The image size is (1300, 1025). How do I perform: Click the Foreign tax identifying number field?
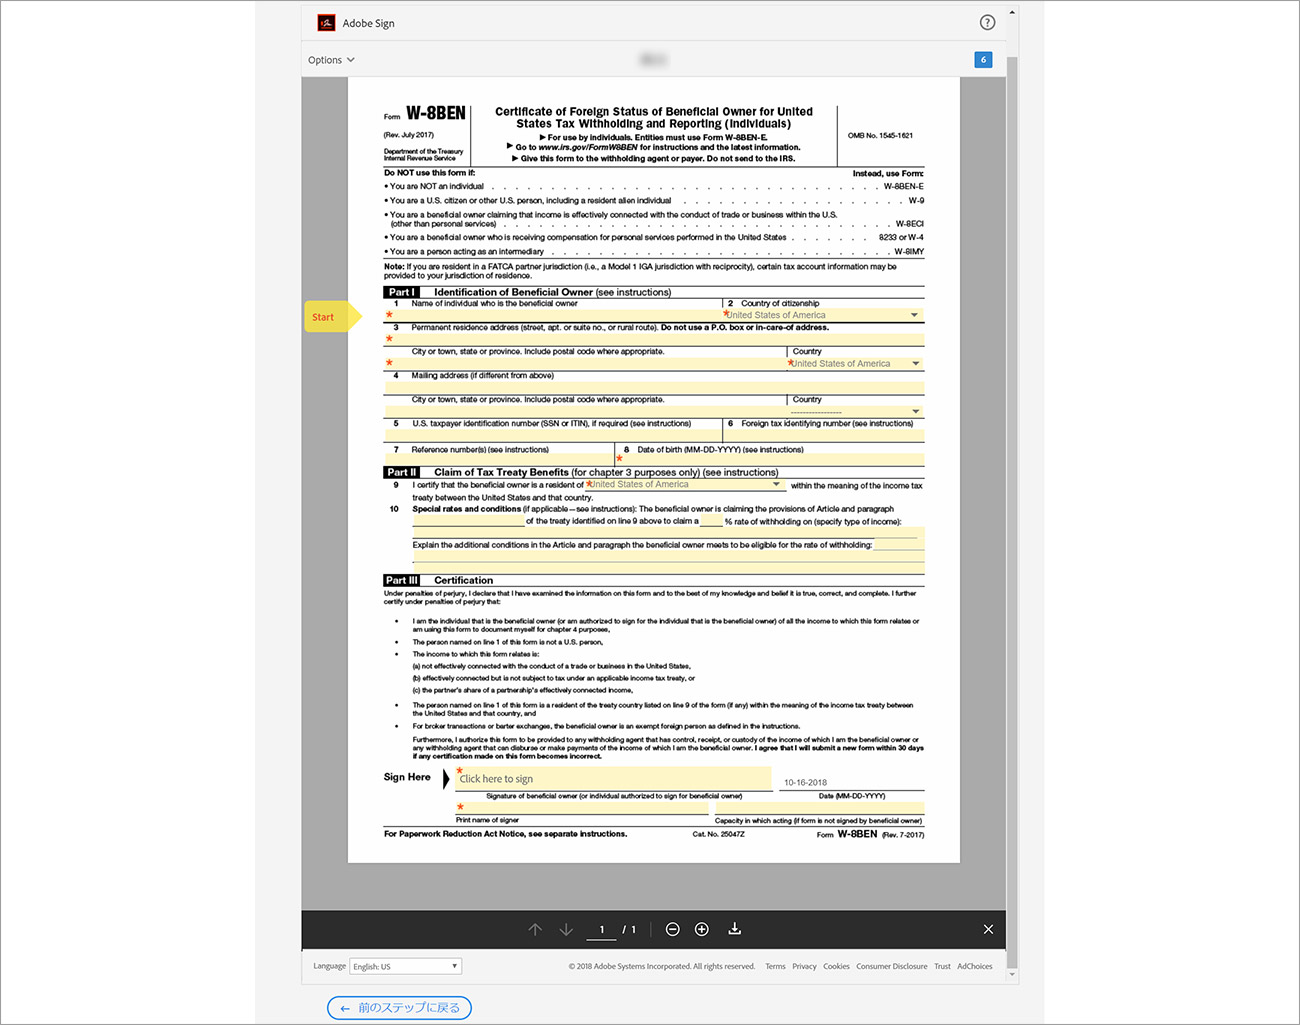[824, 436]
